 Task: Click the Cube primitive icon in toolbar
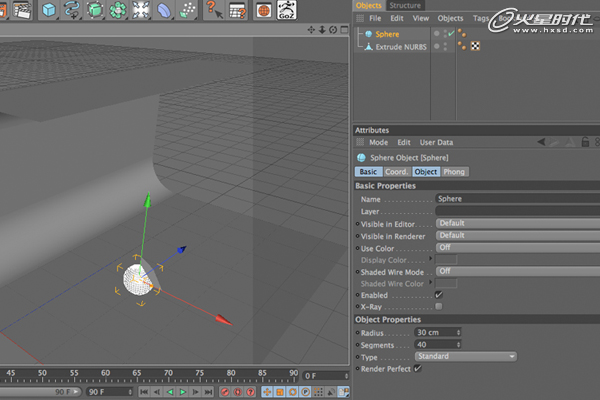pos(48,11)
